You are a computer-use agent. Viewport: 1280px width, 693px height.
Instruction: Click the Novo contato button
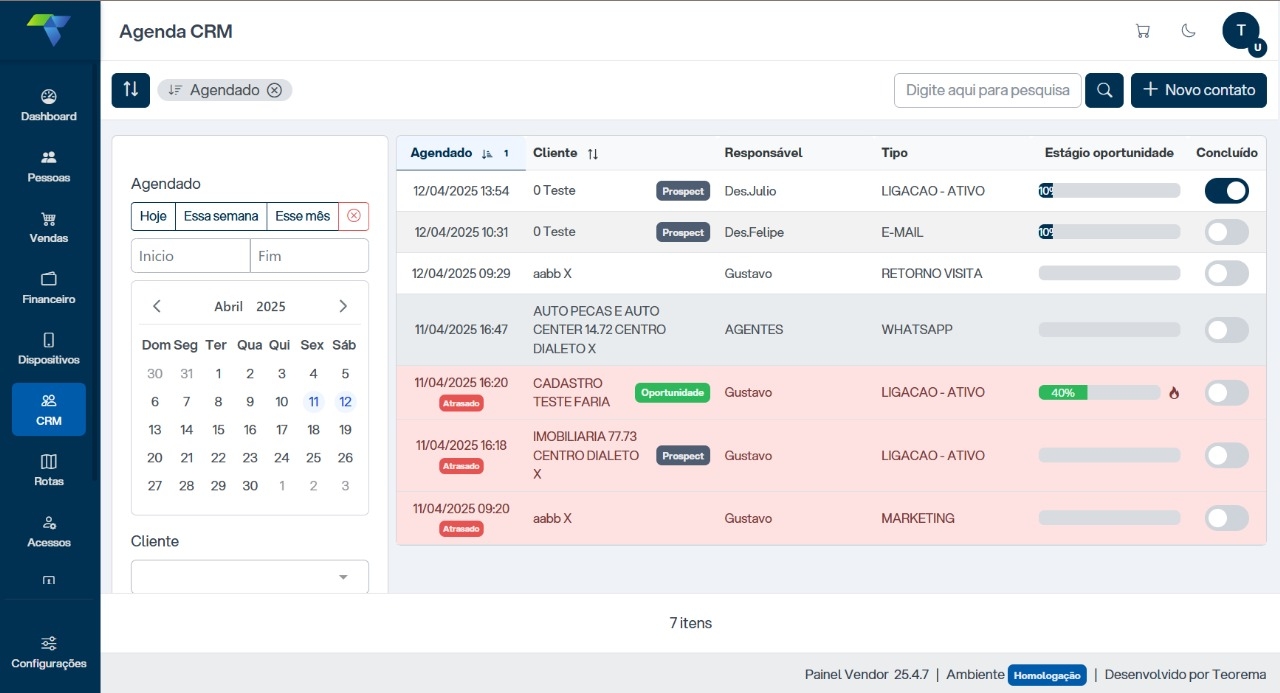click(x=1198, y=90)
